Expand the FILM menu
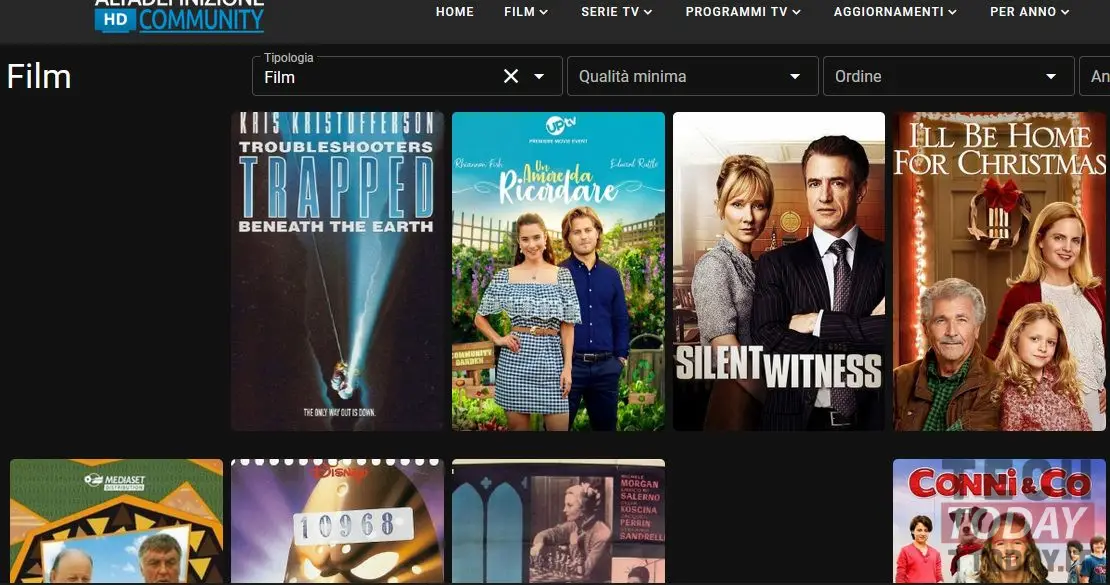This screenshot has height=585, width=1110. (x=526, y=12)
